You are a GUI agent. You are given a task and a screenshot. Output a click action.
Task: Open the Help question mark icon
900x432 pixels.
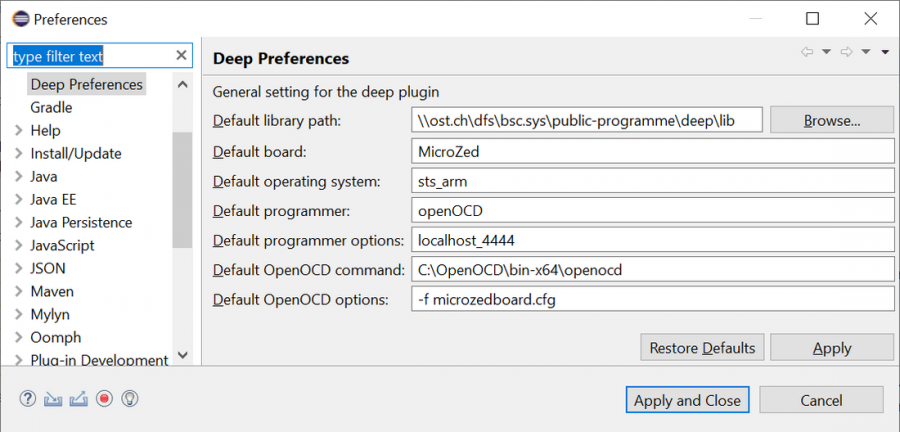(x=27, y=399)
